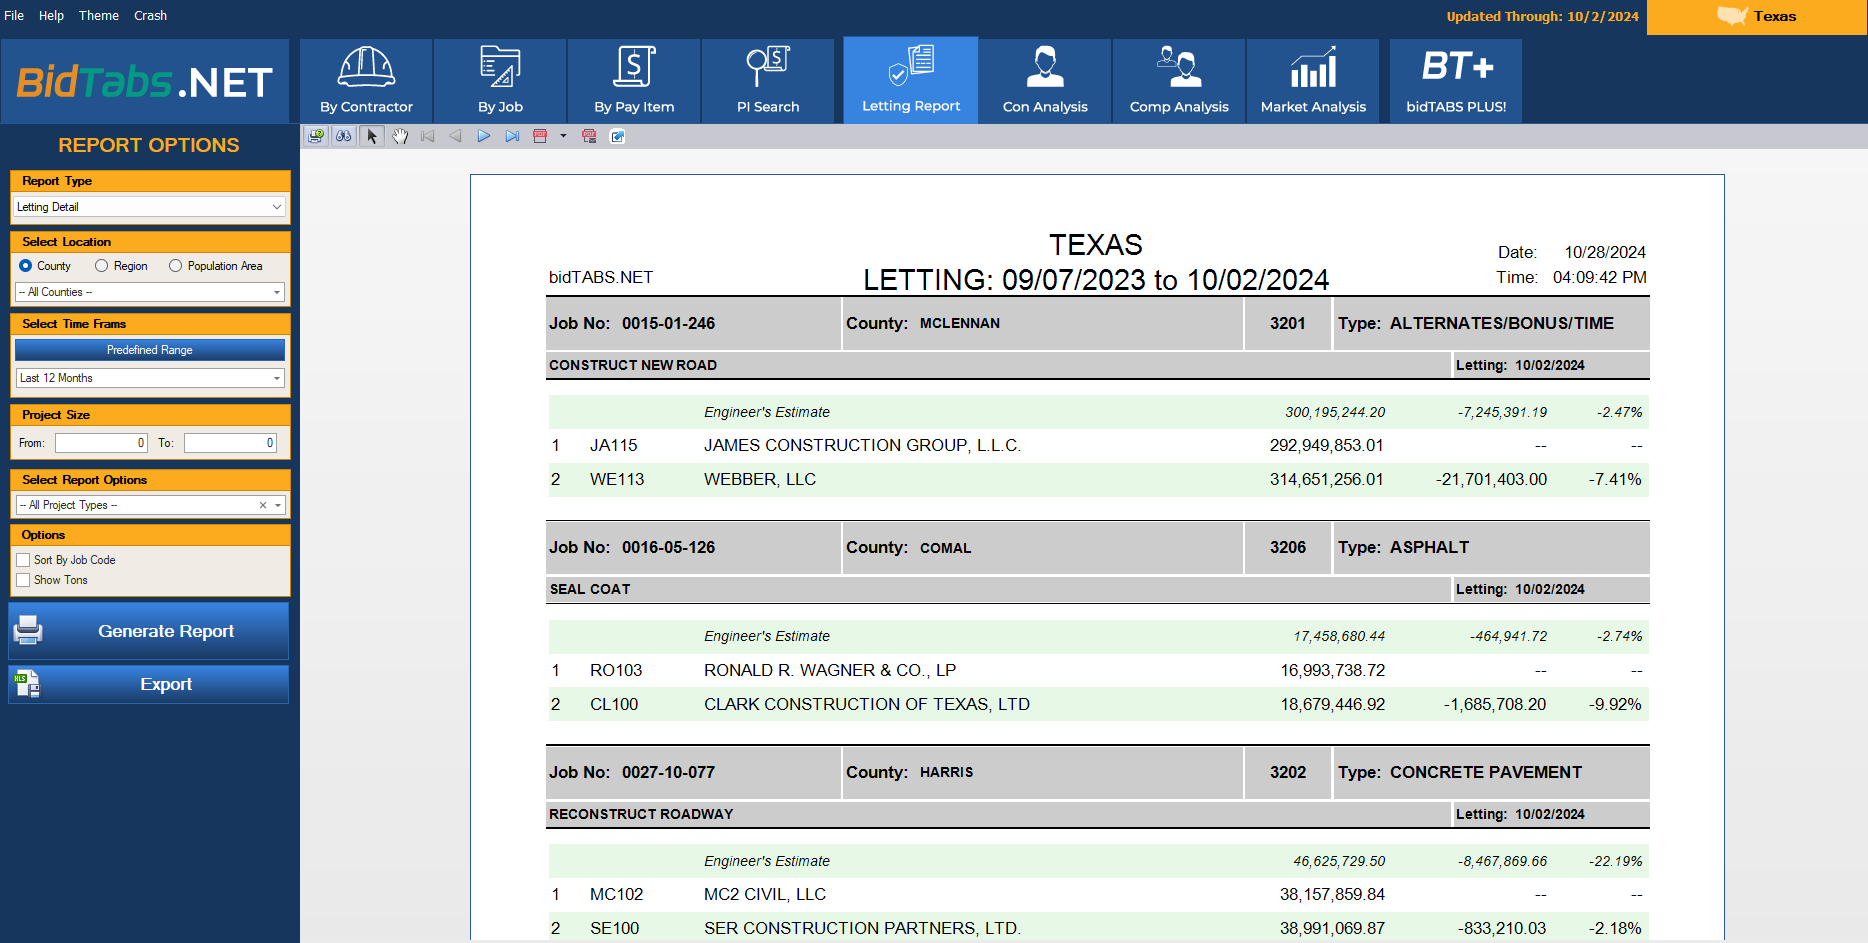The image size is (1868, 943).
Task: Select the hand pan tool
Action: [x=400, y=136]
